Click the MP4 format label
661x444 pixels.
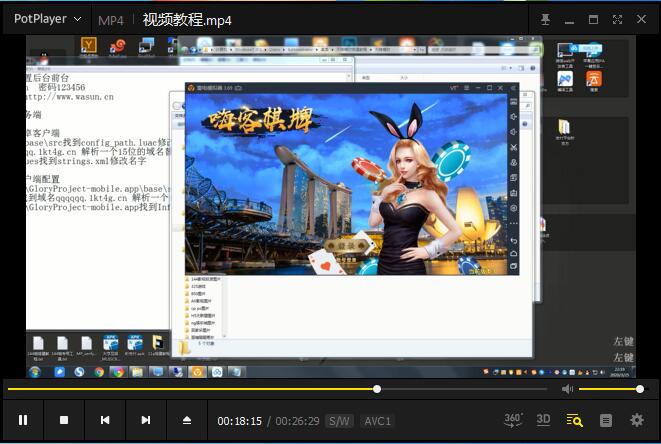[110, 21]
